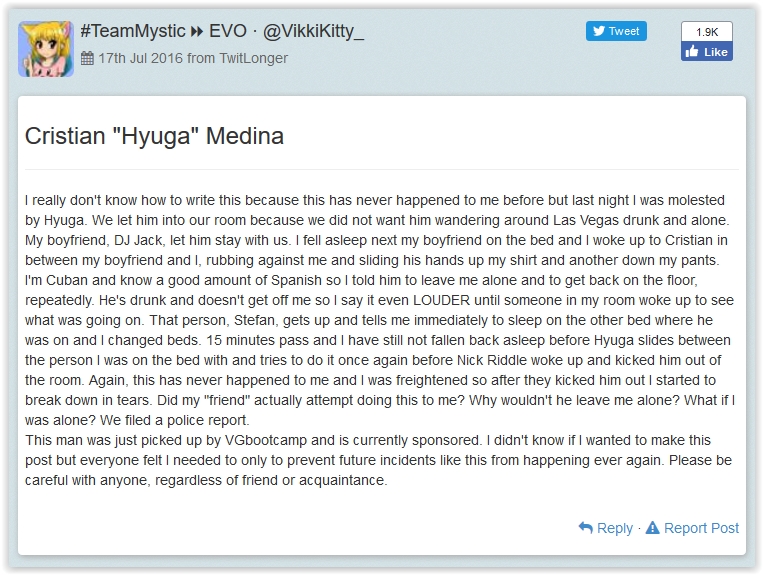Click the 17th Jul 2016 date text
Viewport: 763px width, 575px height.
[x=139, y=58]
